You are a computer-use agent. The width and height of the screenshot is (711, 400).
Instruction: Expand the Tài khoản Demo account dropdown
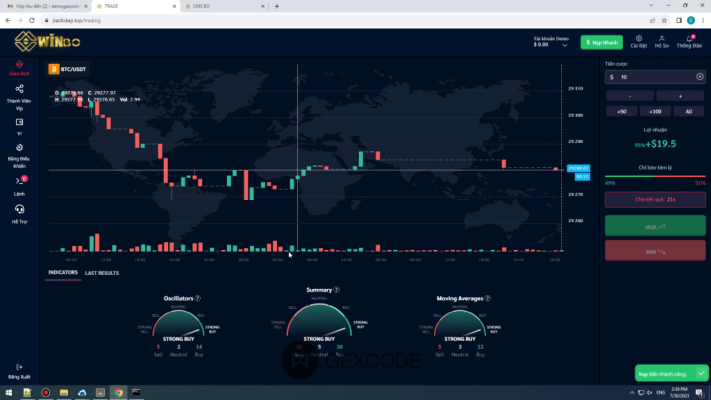tap(551, 42)
